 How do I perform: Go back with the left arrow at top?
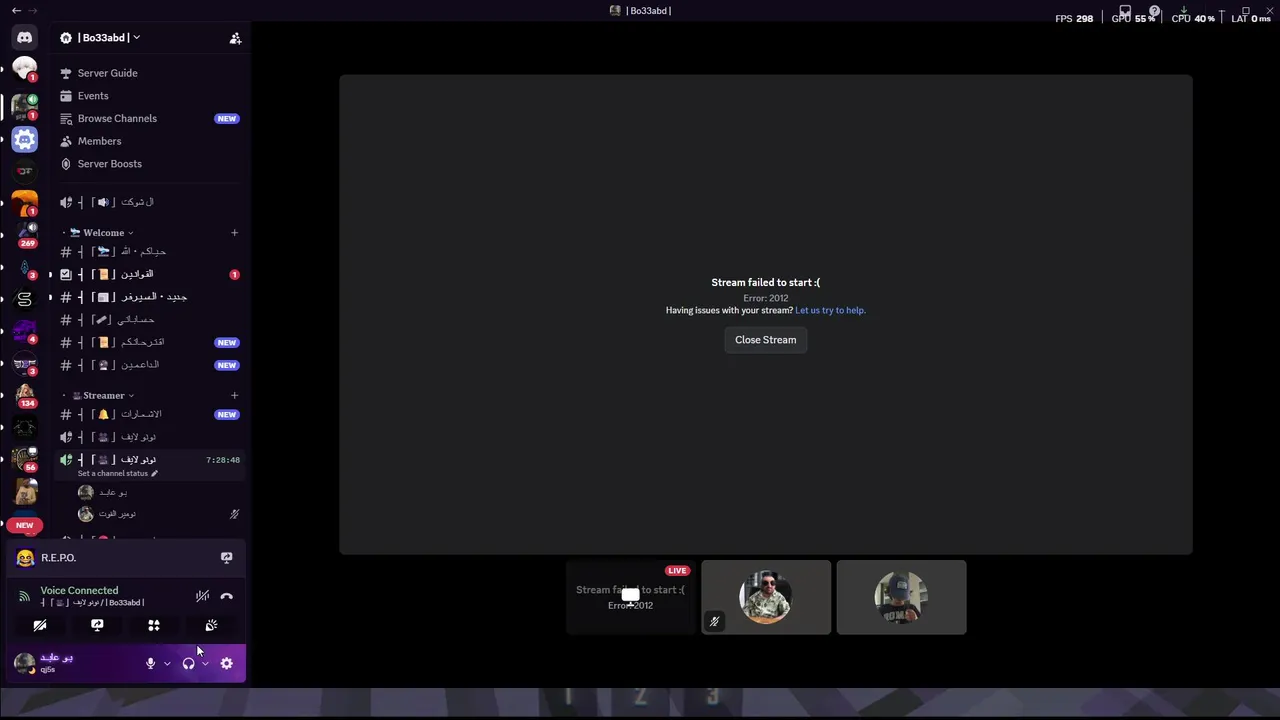click(16, 10)
